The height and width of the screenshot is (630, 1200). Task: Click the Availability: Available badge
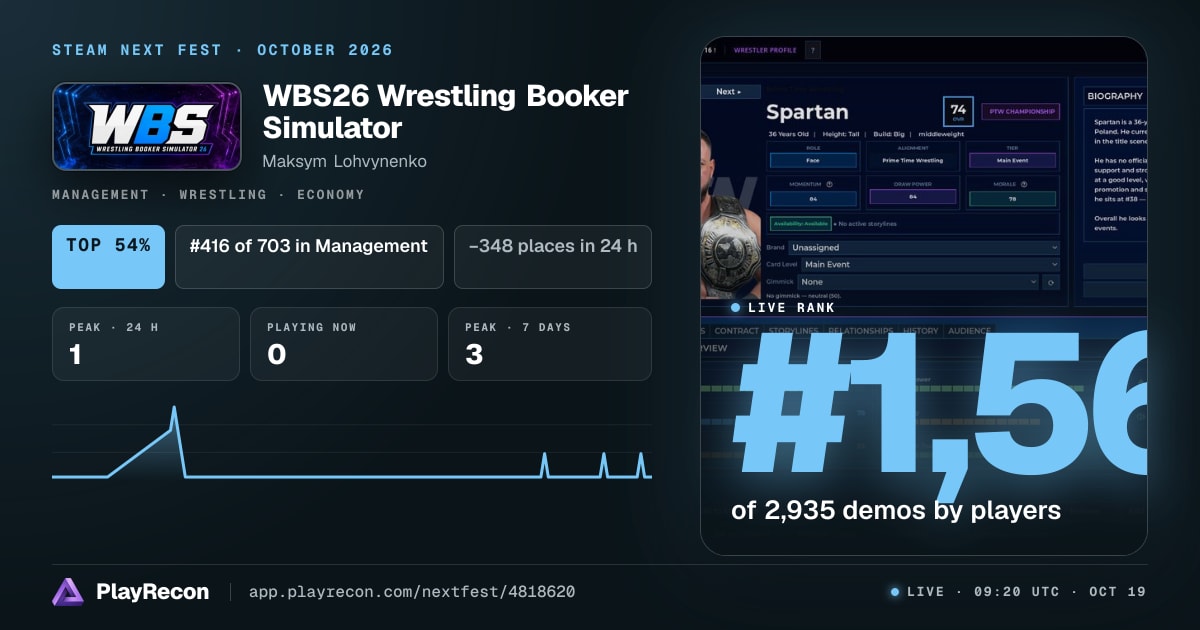(x=800, y=224)
